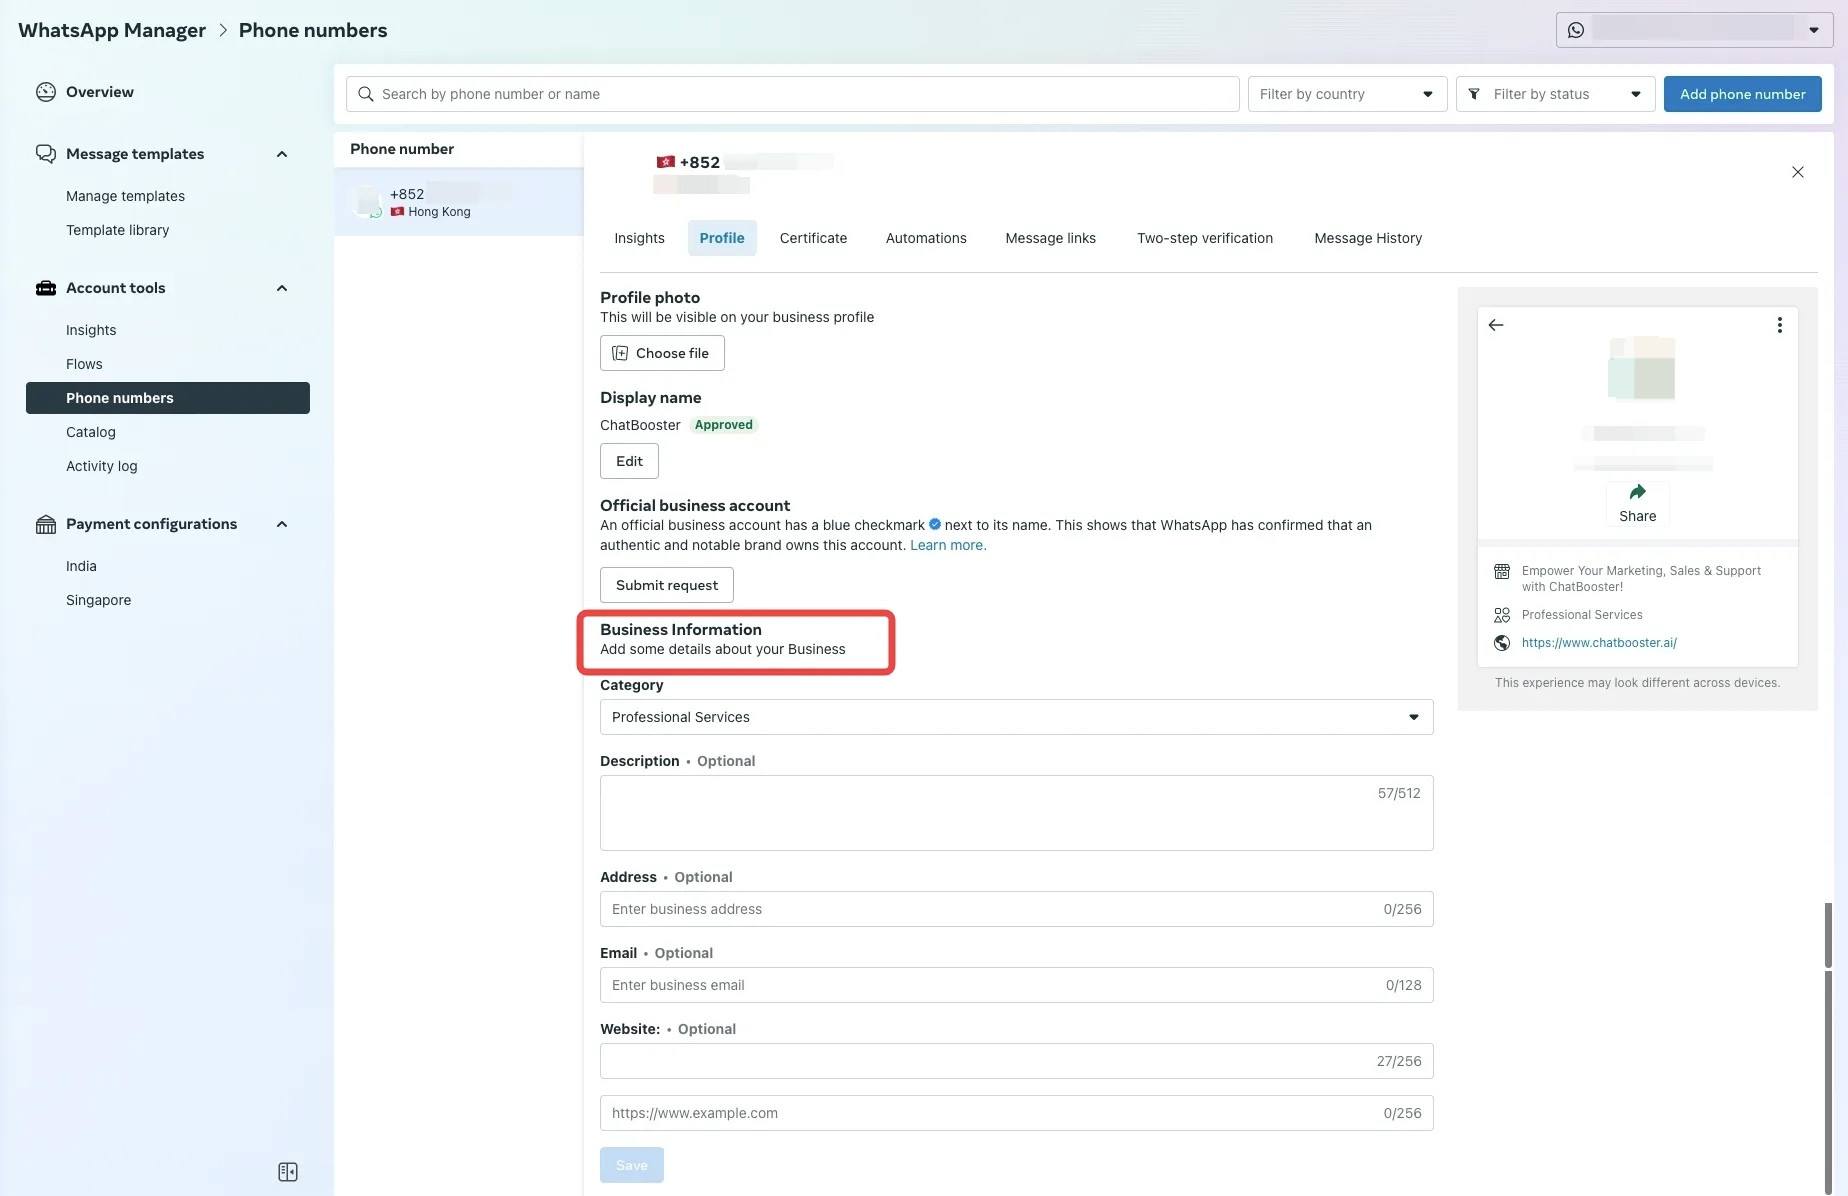This screenshot has width=1848, height=1196.
Task: Open Singapore payment configuration
Action: (98, 600)
